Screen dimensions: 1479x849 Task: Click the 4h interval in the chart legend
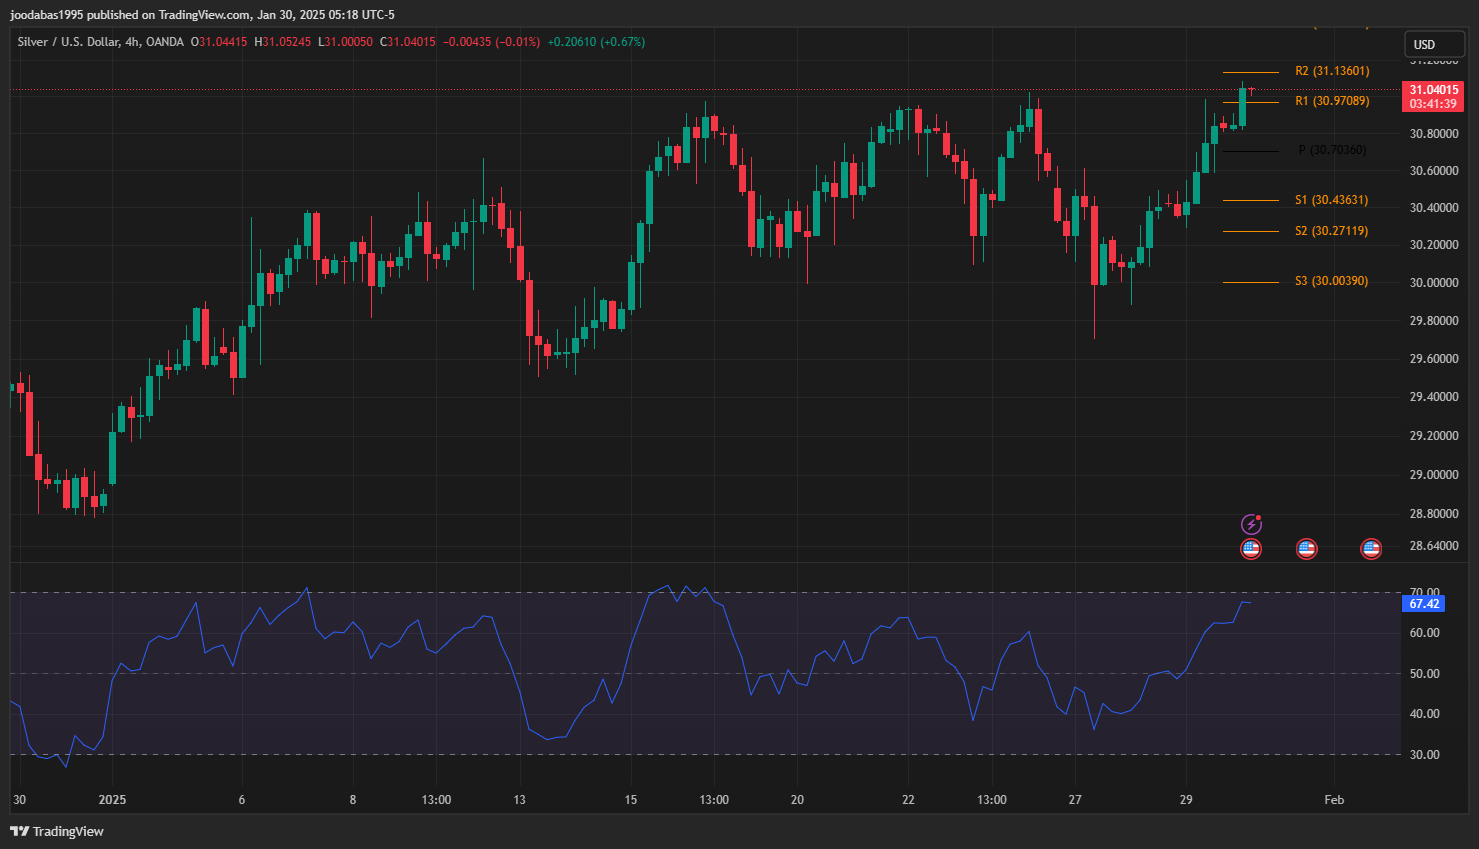[x=132, y=42]
